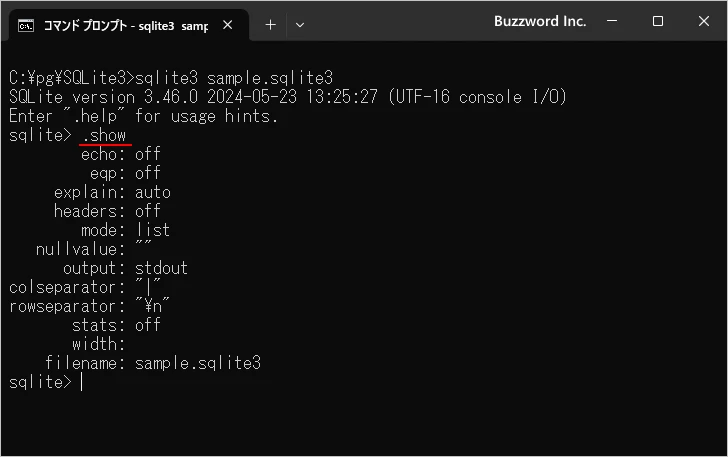Minimize the terminal window
This screenshot has width=728, height=457.
(612, 21)
